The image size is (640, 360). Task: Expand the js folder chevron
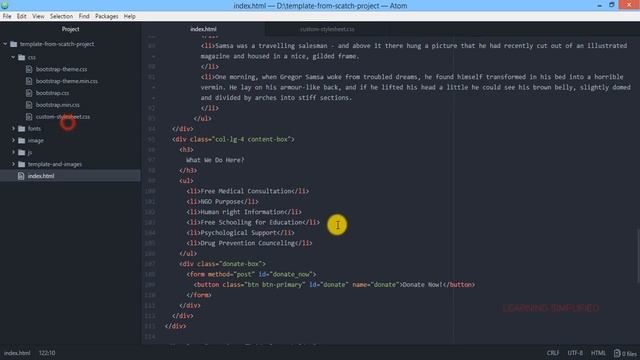(x=13, y=152)
